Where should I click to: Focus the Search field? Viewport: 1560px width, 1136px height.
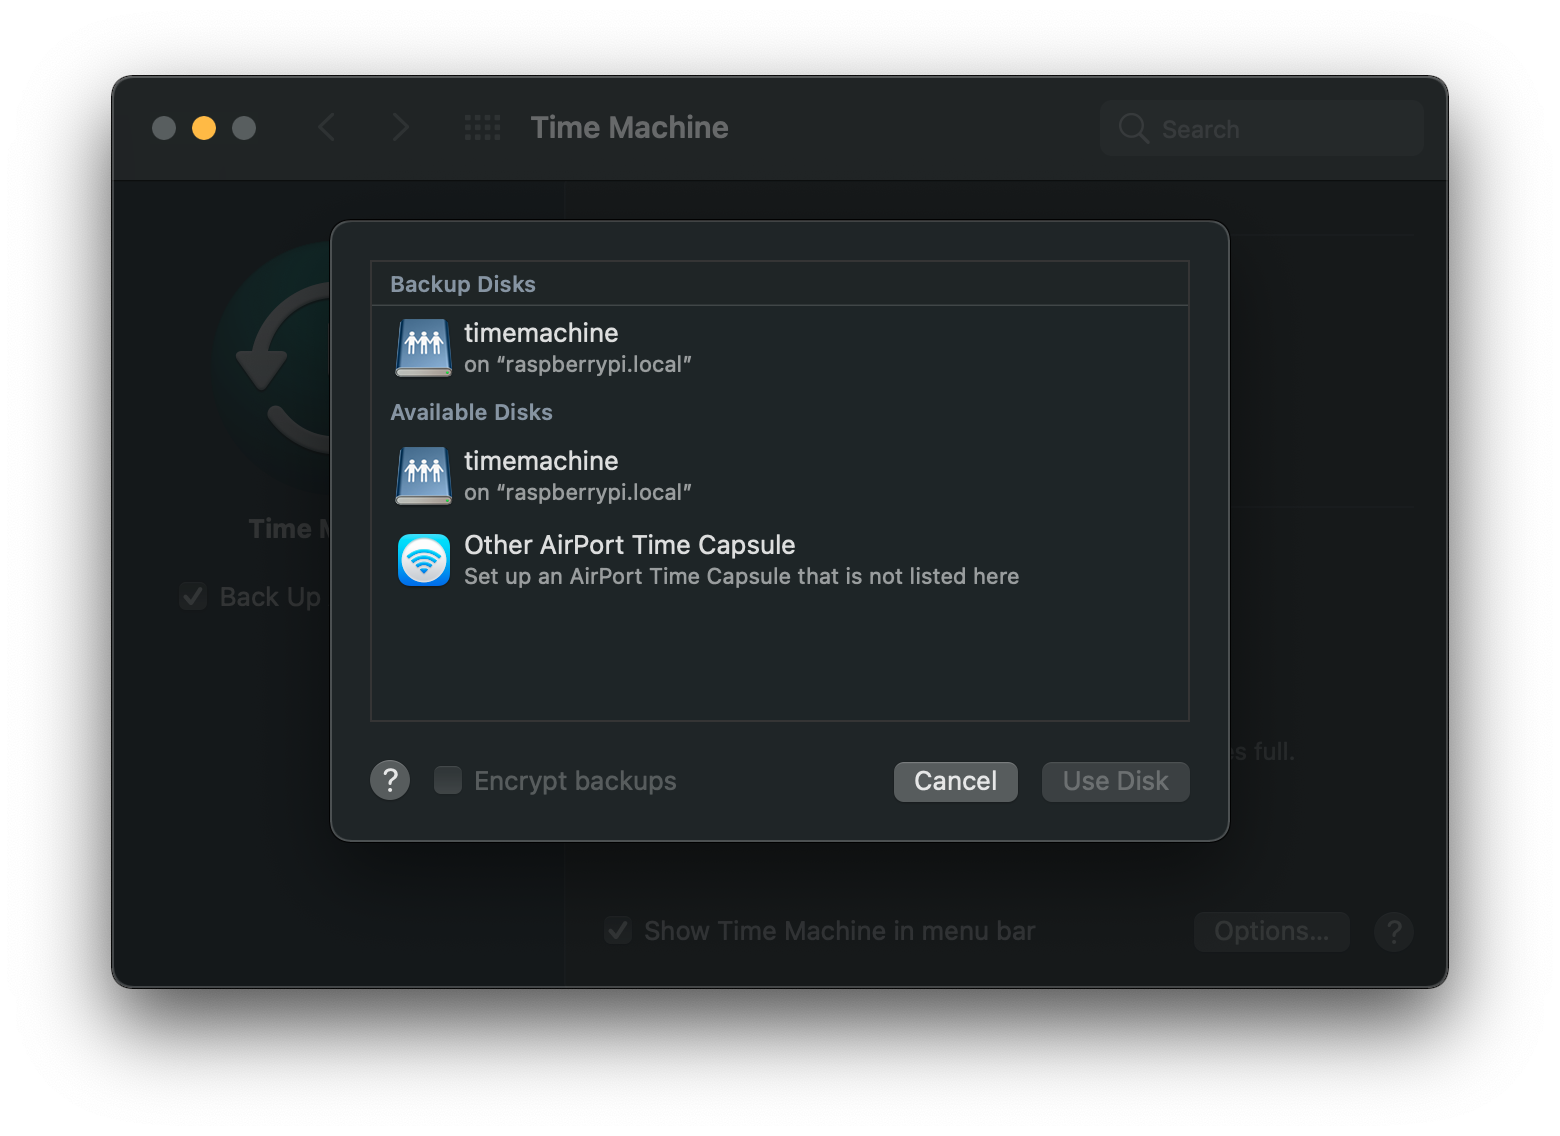click(1262, 128)
